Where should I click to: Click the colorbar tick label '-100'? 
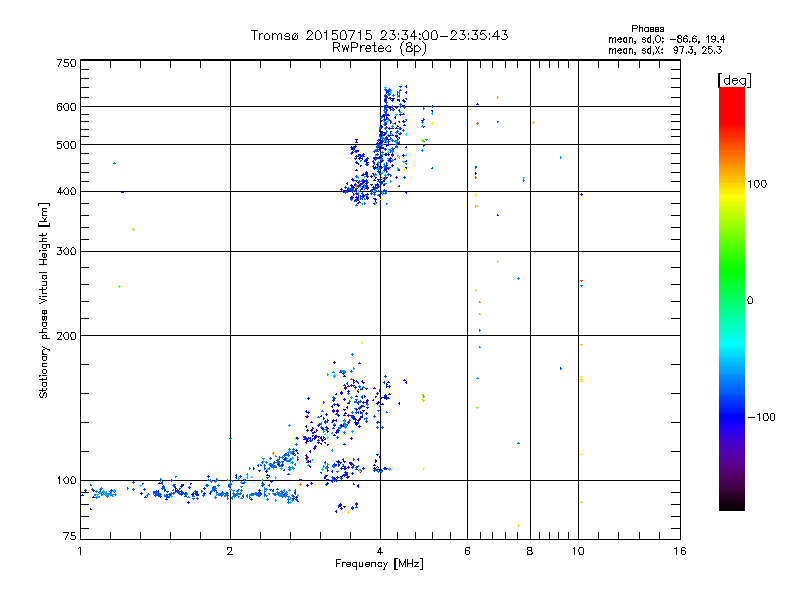762,417
